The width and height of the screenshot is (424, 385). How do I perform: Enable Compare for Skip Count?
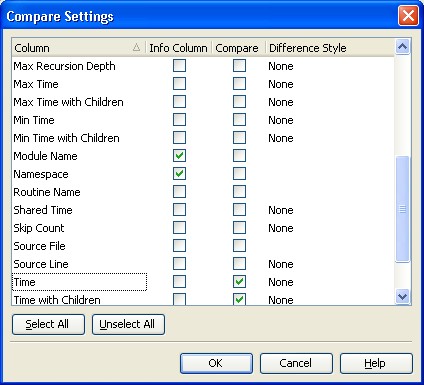tap(239, 228)
